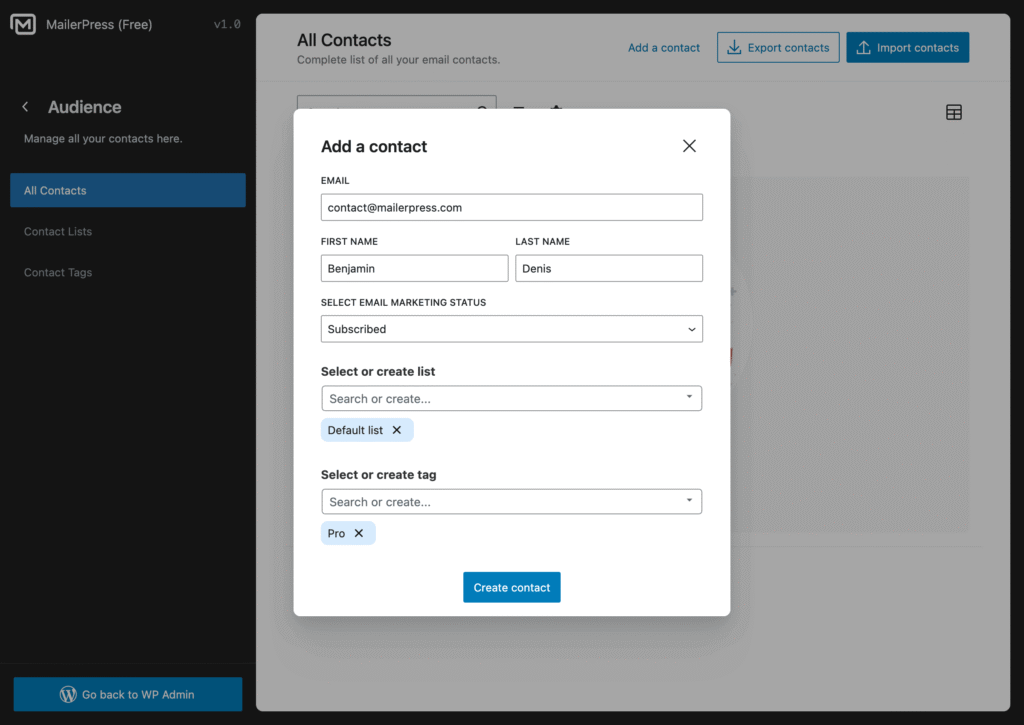Close the Add a contact dialog
Screen dimensions: 1024x725
[689, 145]
